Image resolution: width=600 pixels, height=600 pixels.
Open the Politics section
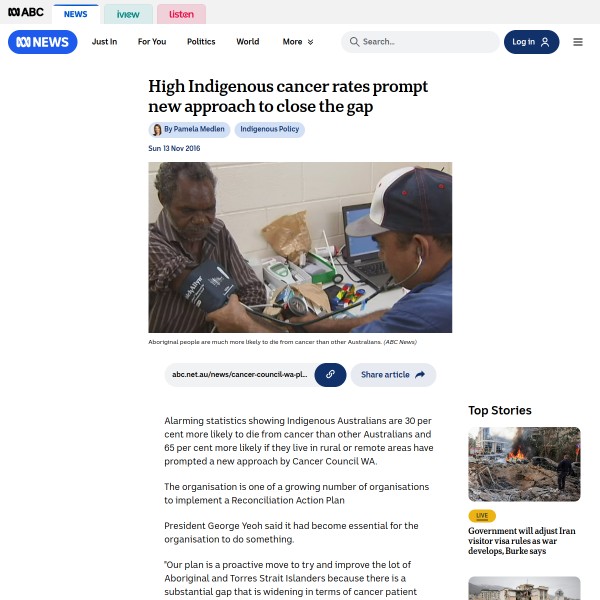coord(201,42)
